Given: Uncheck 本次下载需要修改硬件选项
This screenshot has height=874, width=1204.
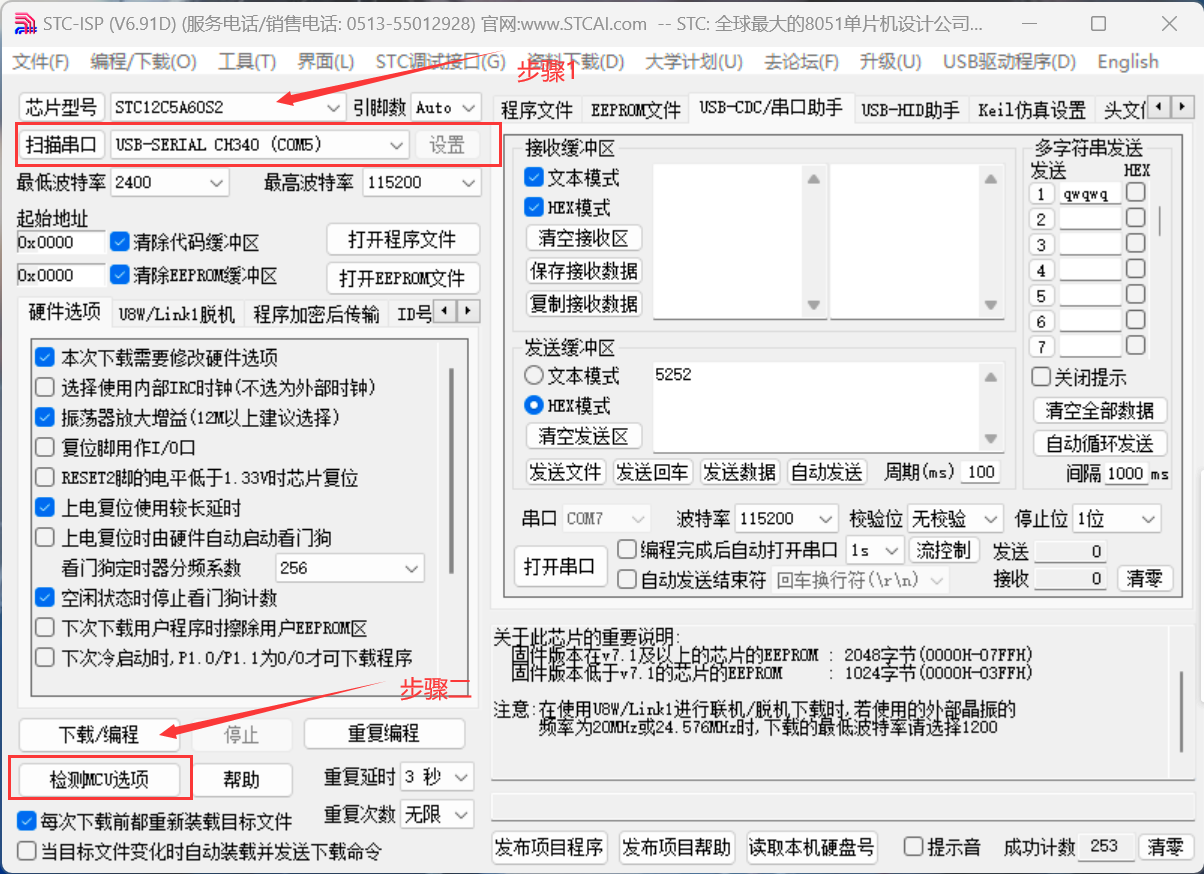Looking at the screenshot, I should [45, 357].
